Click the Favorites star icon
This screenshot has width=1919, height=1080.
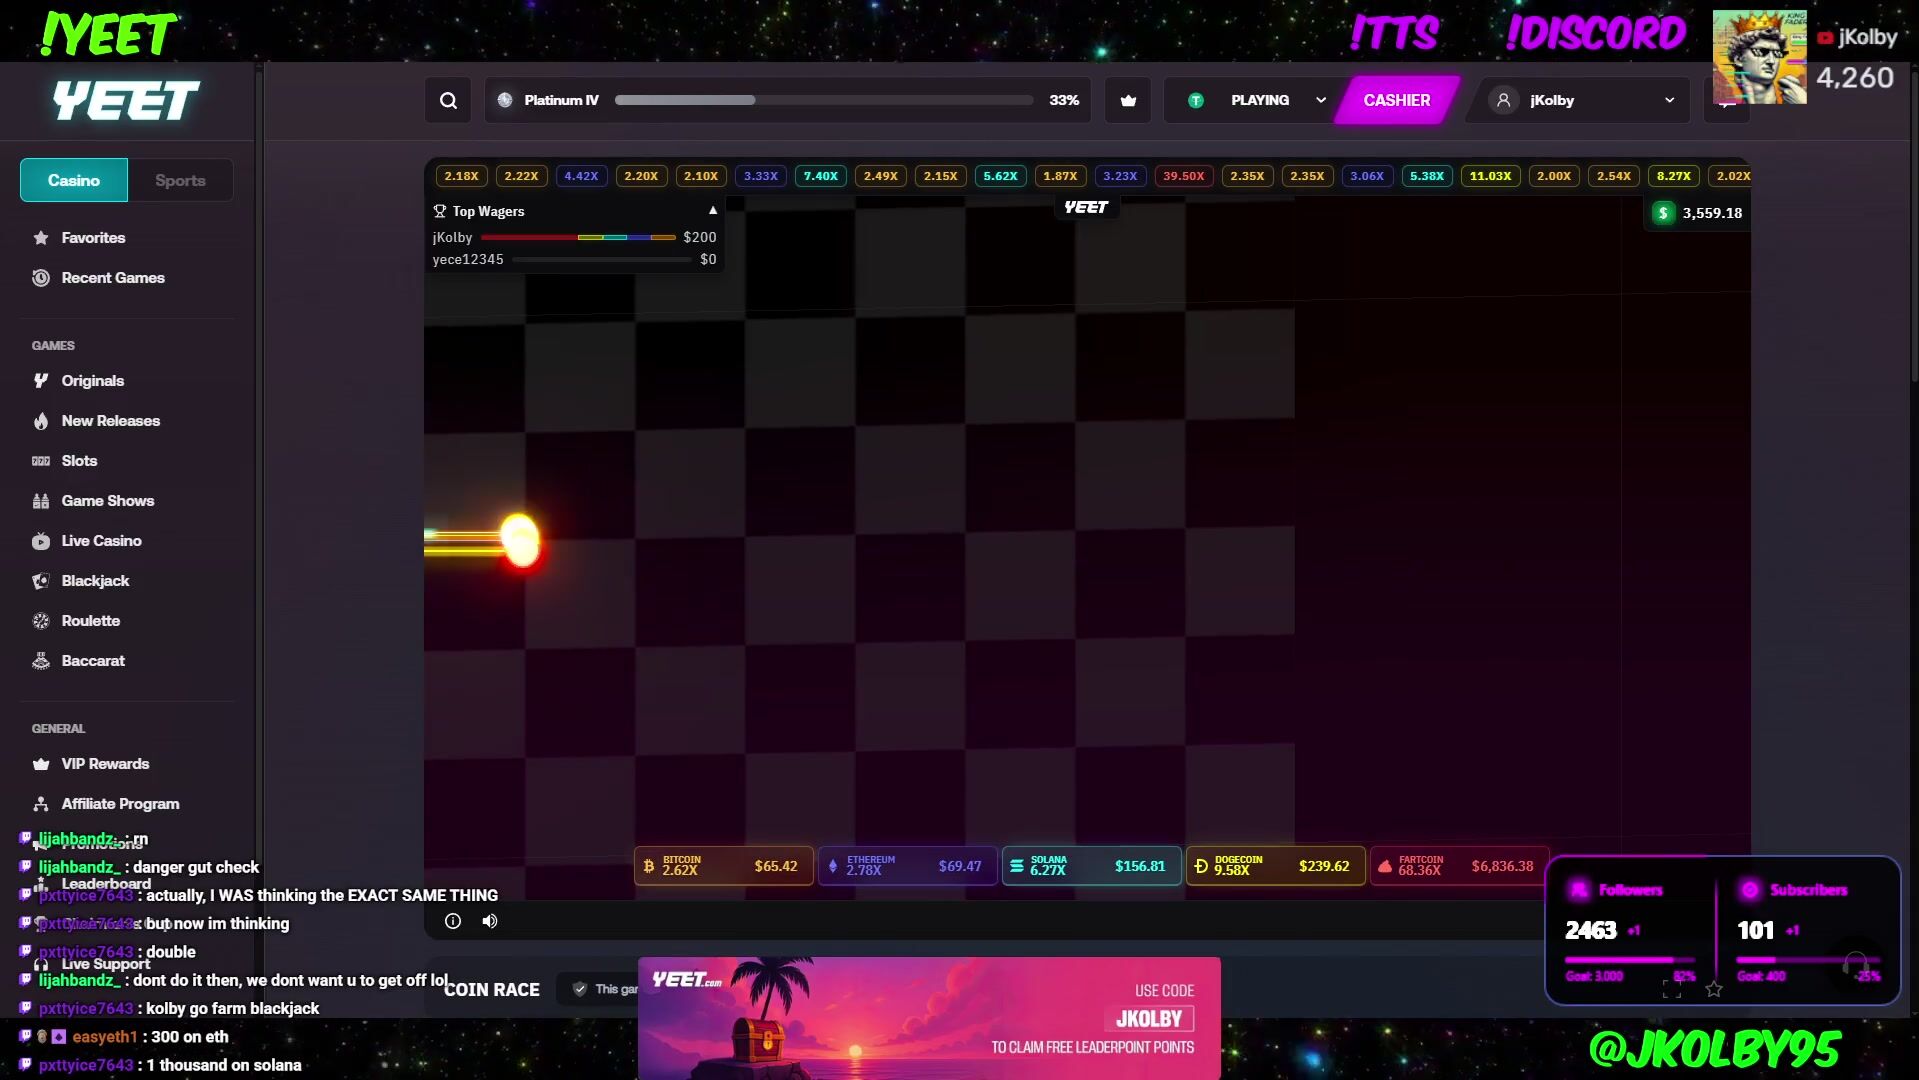tap(41, 238)
